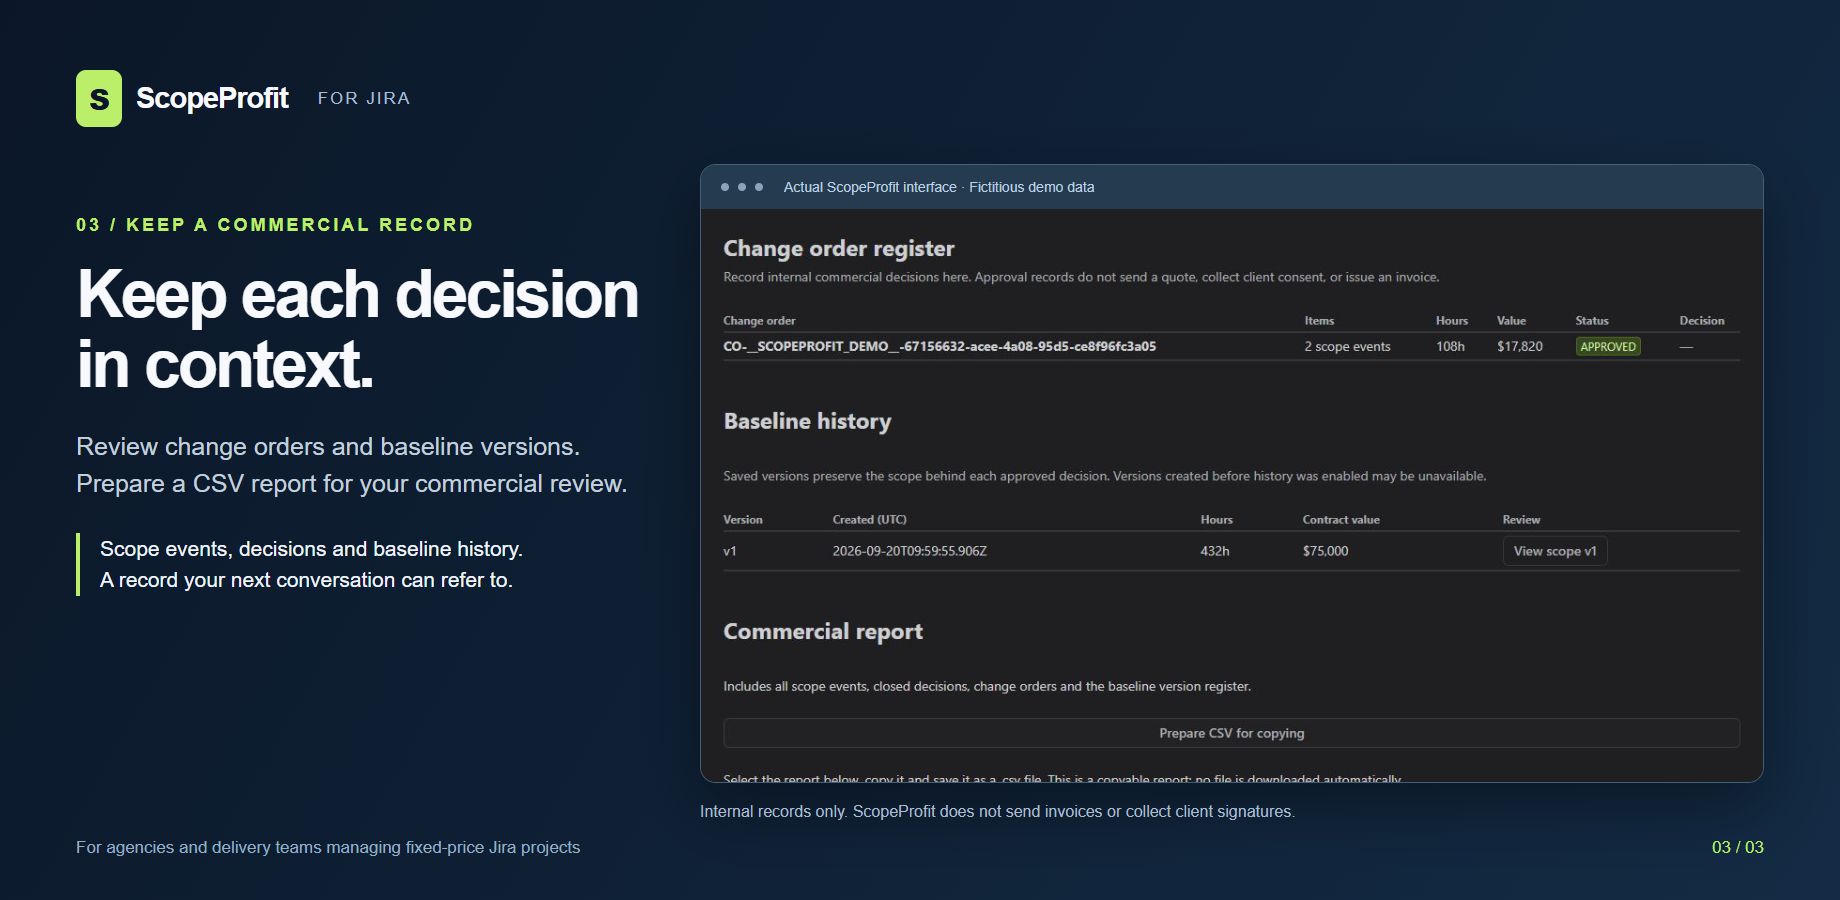Click the Actual ScopeProfit interface window title

[939, 187]
